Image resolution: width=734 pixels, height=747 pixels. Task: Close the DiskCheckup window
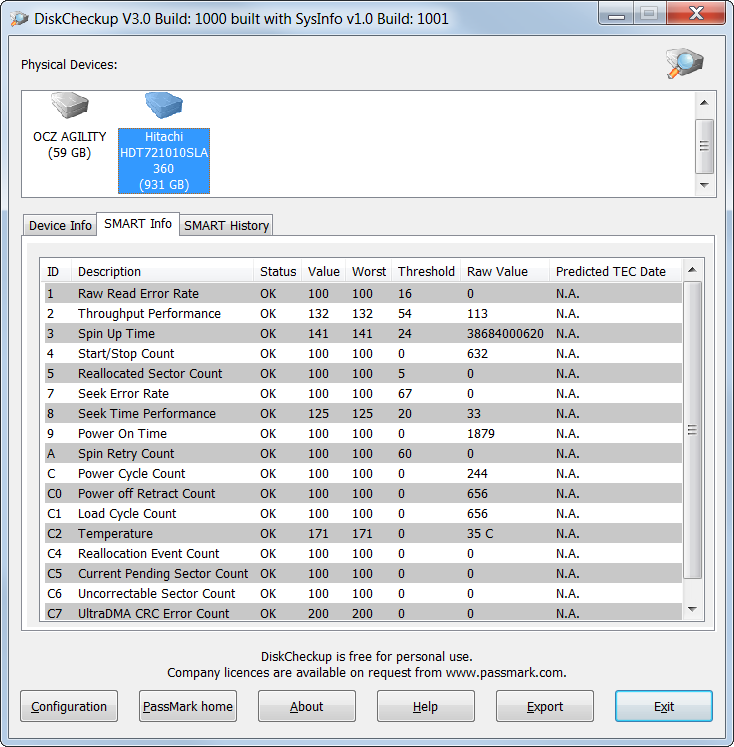point(696,13)
